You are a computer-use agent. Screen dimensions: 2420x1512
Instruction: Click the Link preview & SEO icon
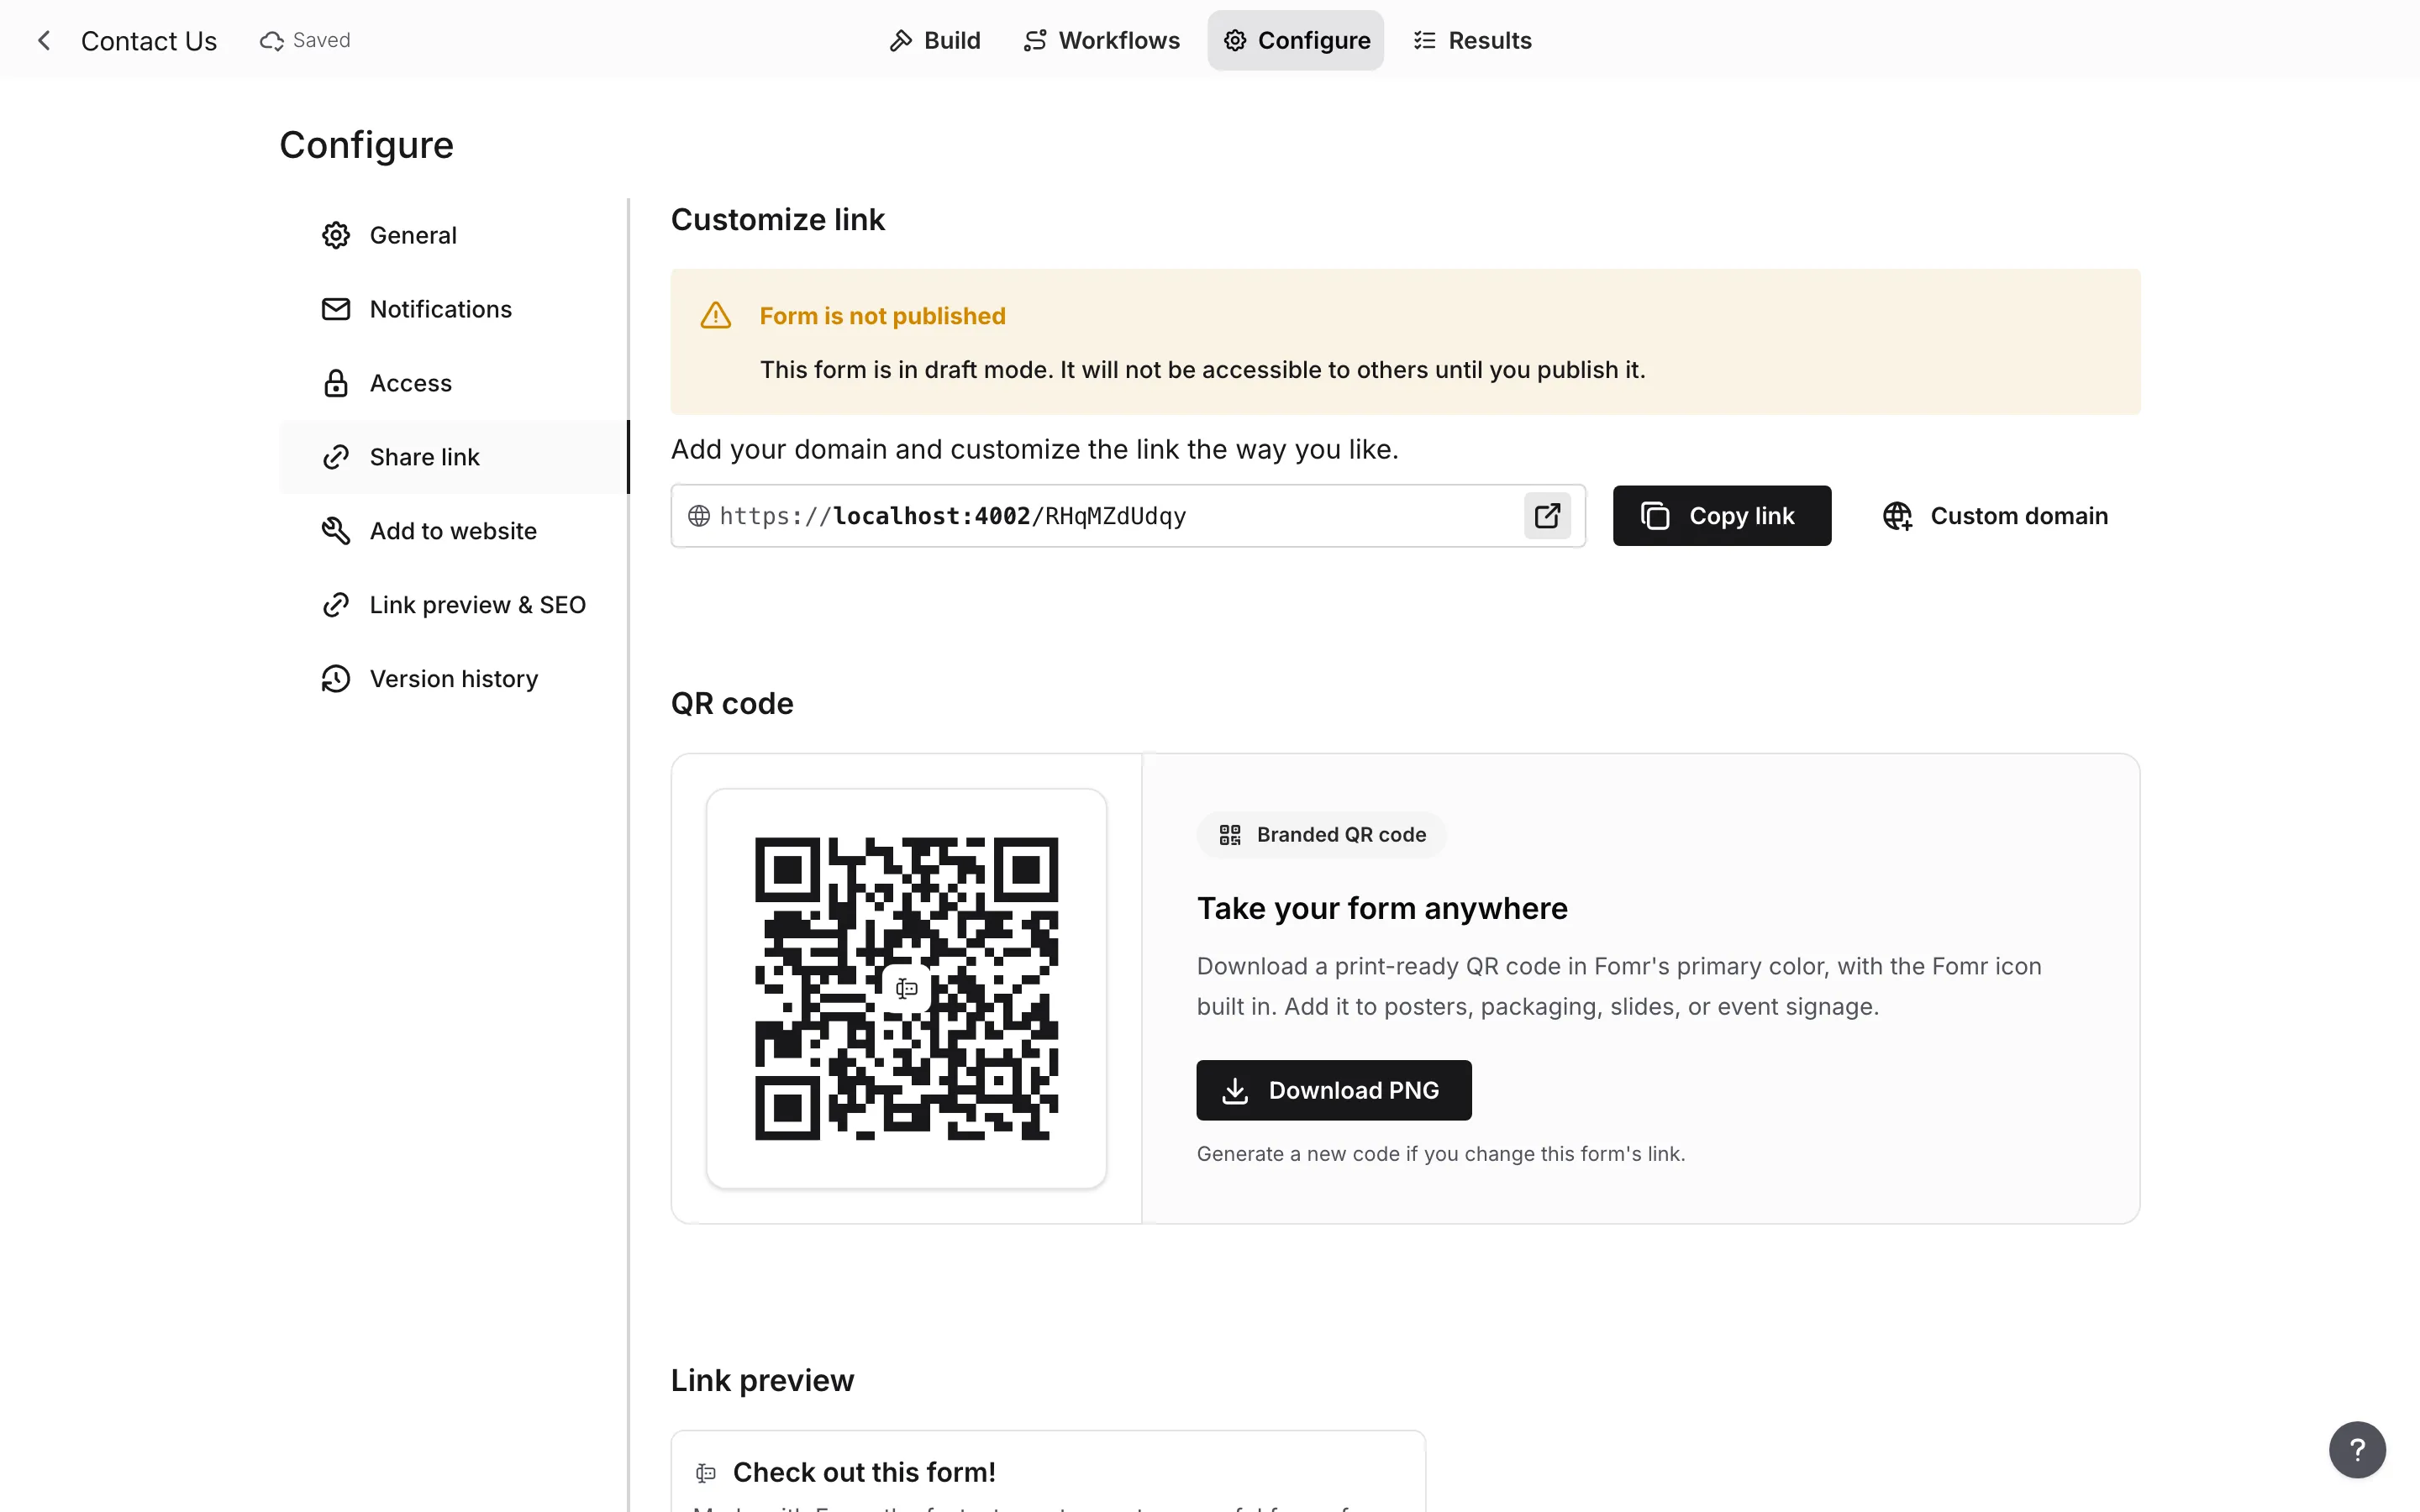(x=336, y=605)
